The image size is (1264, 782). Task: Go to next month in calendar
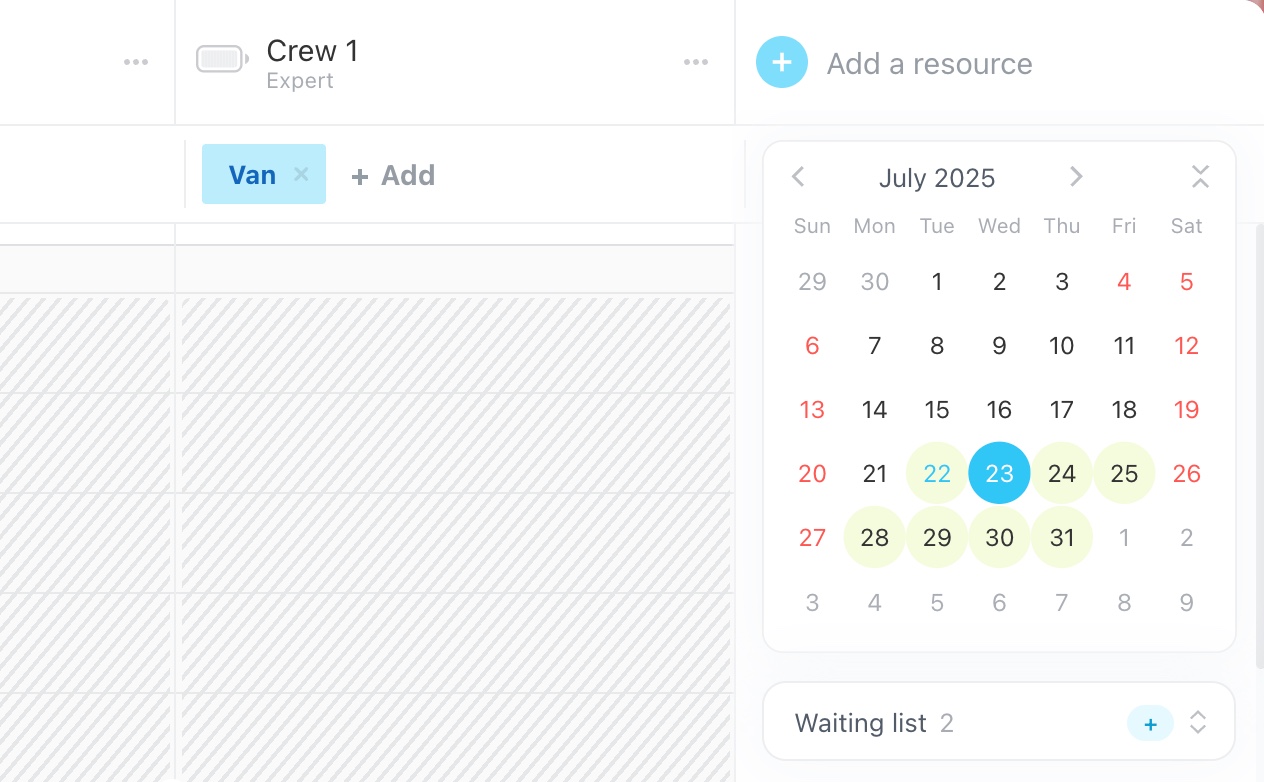click(1076, 177)
